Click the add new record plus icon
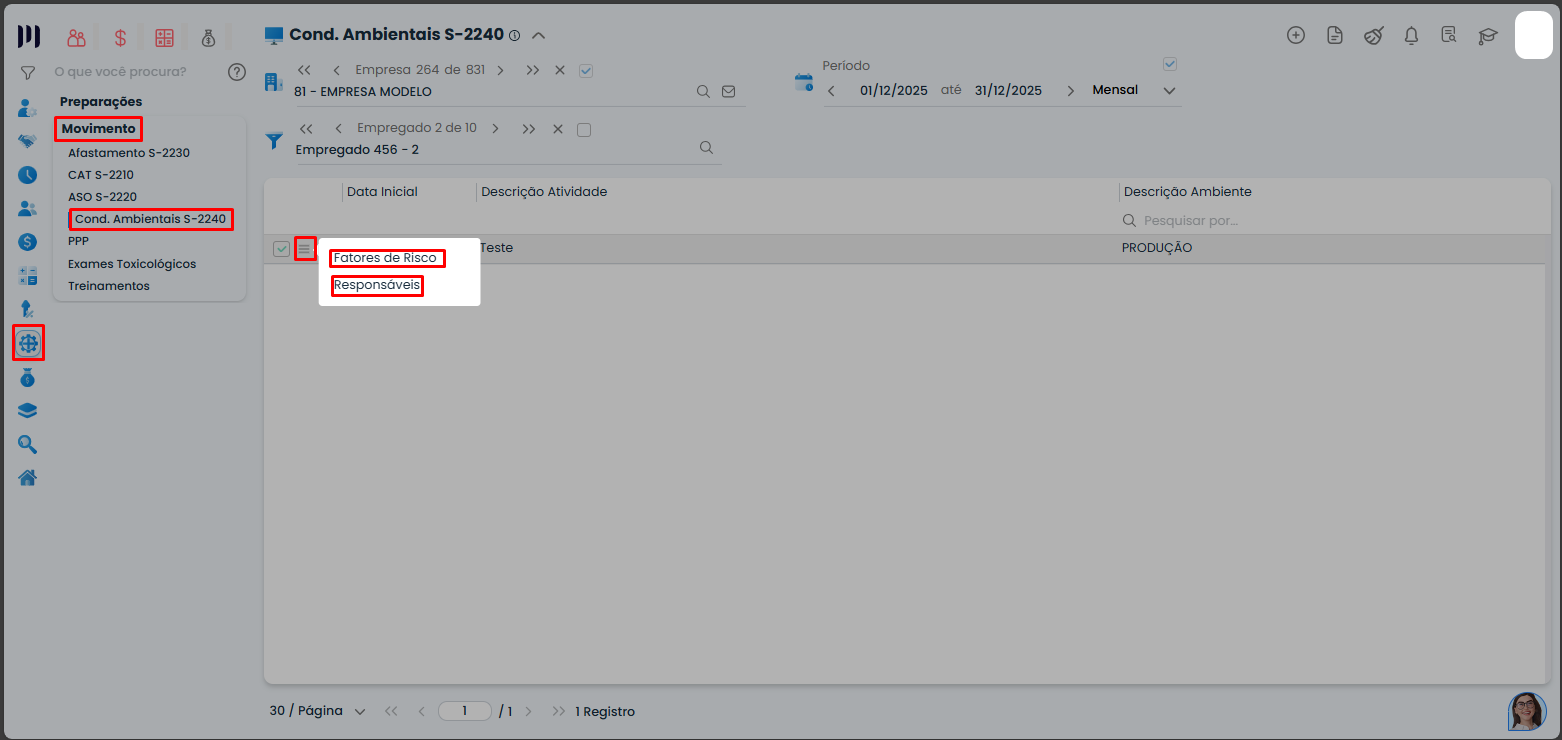The width and height of the screenshot is (1562, 740). [1296, 35]
